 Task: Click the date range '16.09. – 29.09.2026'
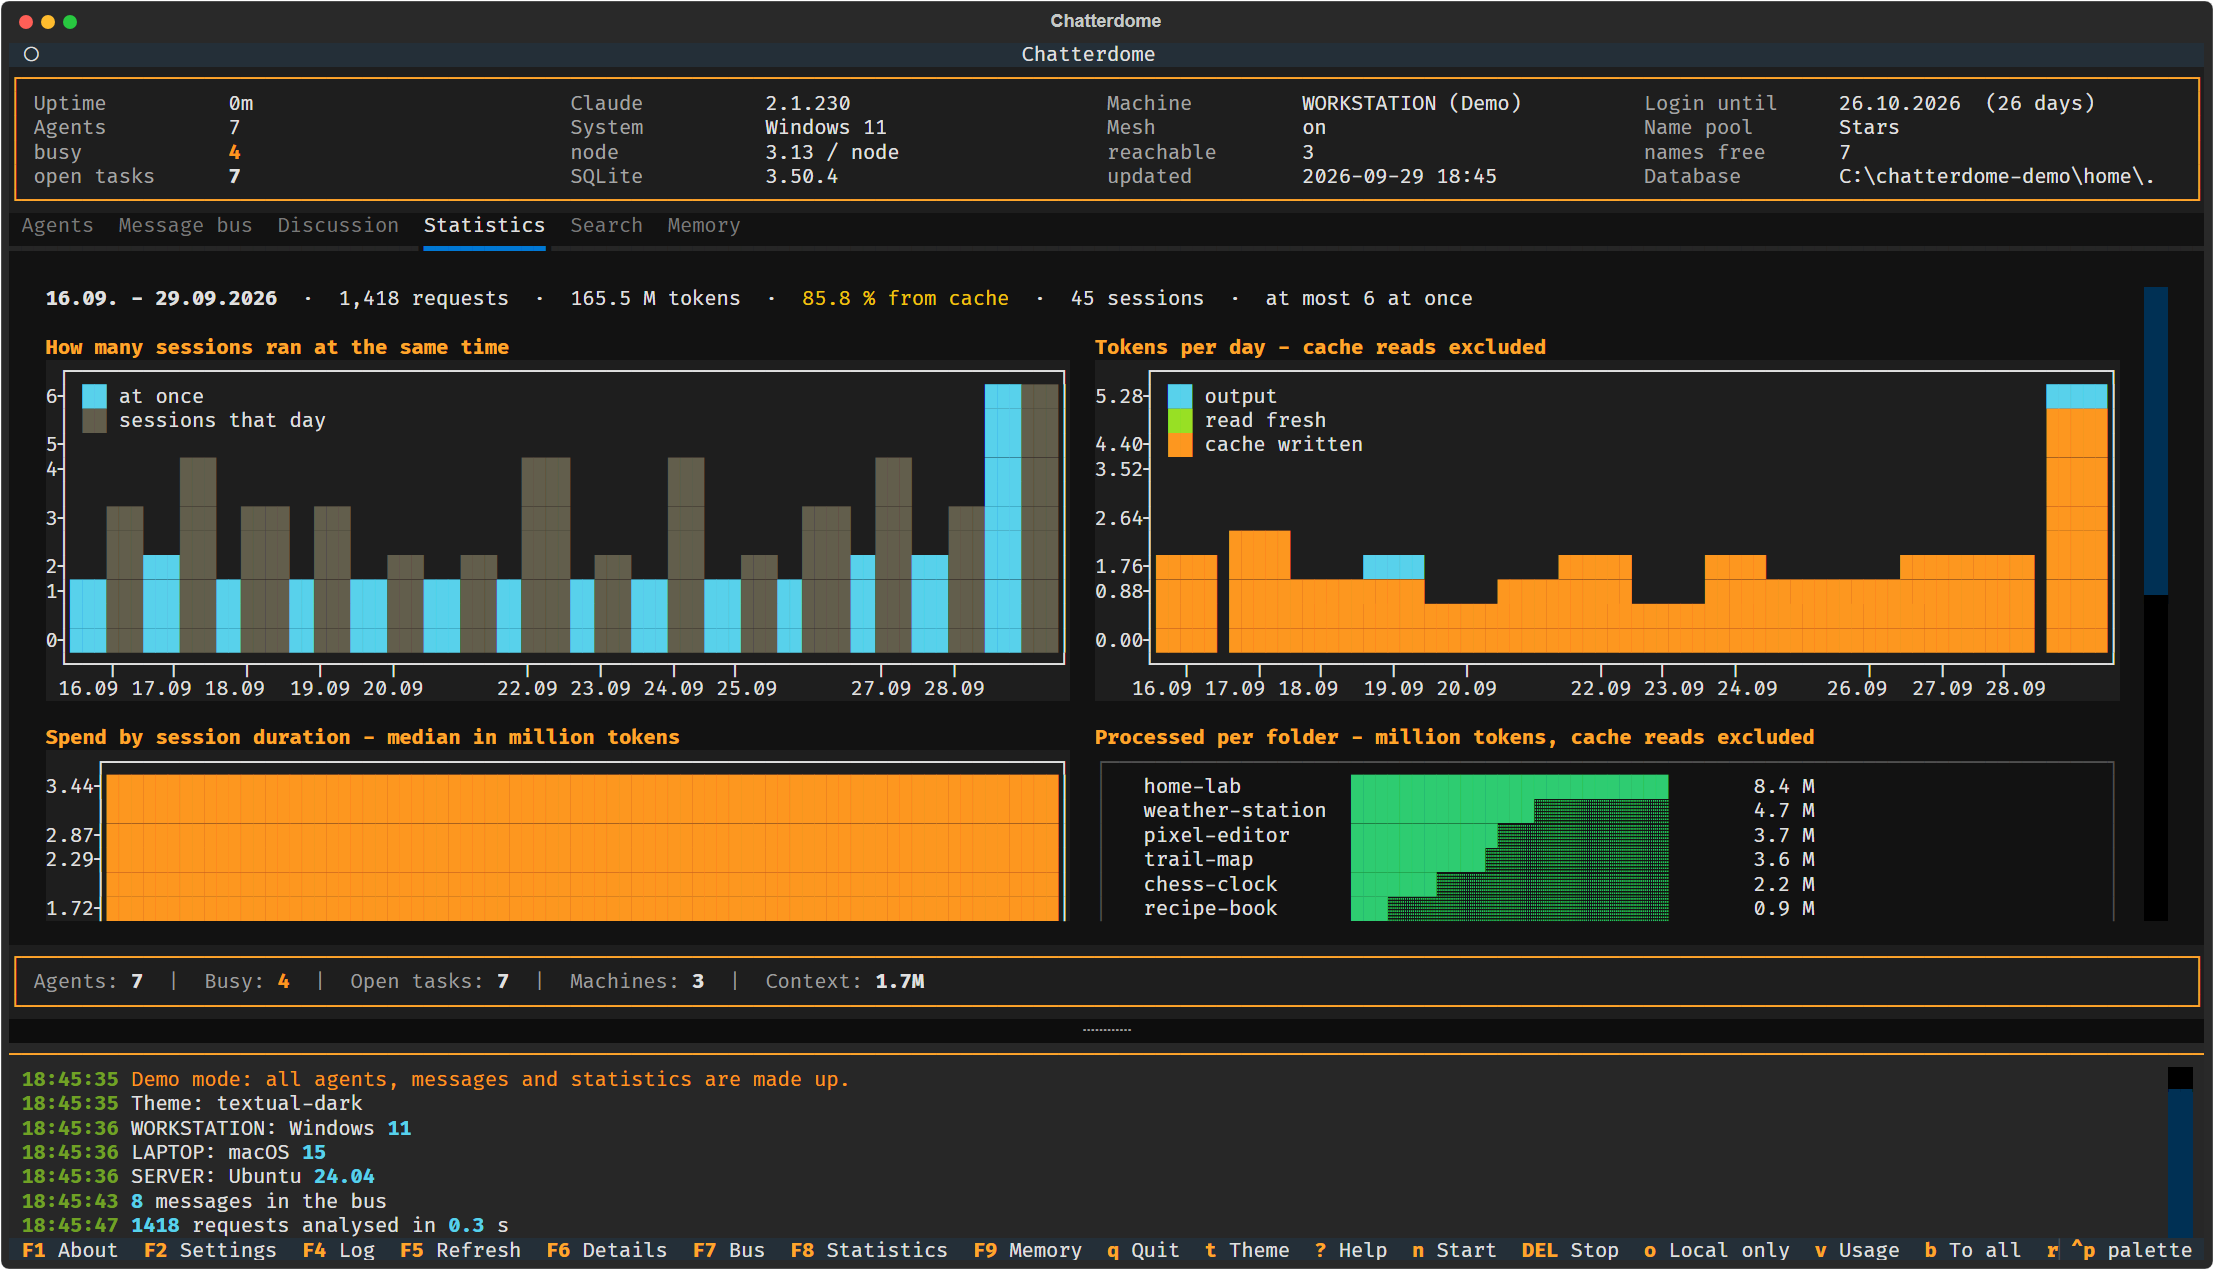click(161, 299)
